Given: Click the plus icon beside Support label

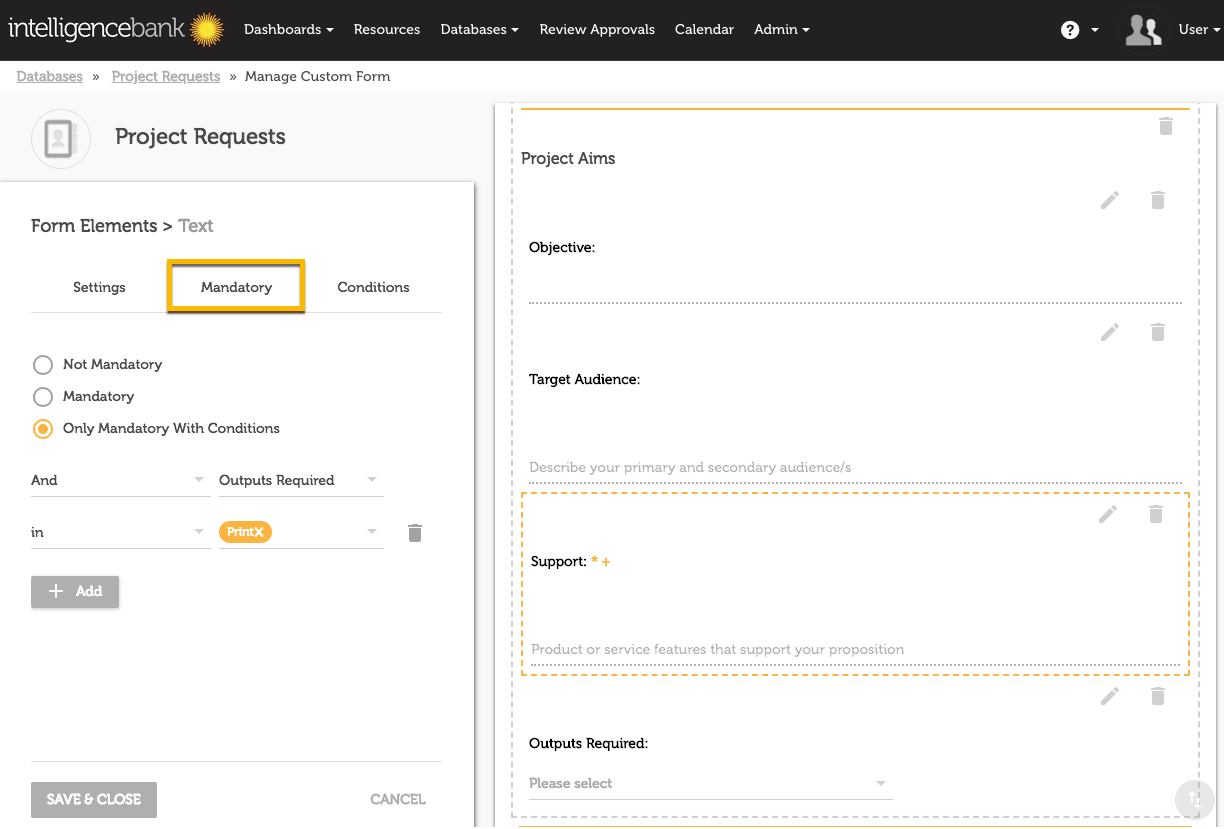Looking at the screenshot, I should [606, 562].
